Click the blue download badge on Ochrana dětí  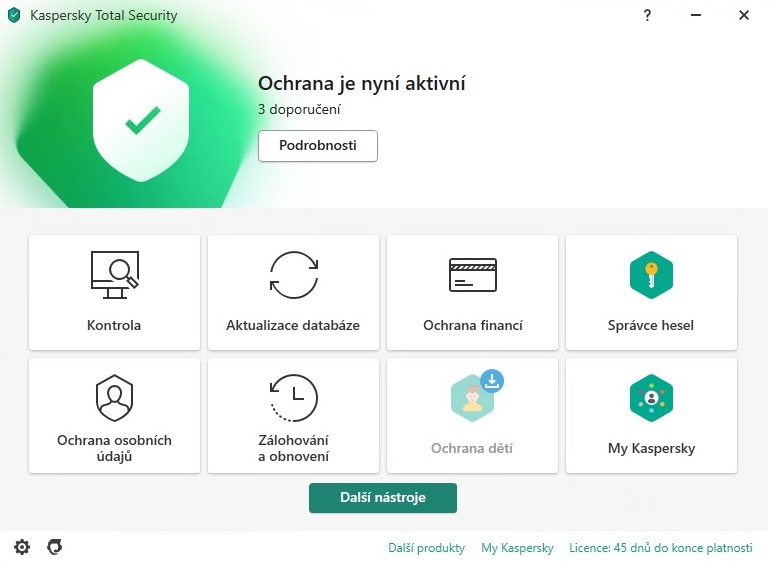492,381
